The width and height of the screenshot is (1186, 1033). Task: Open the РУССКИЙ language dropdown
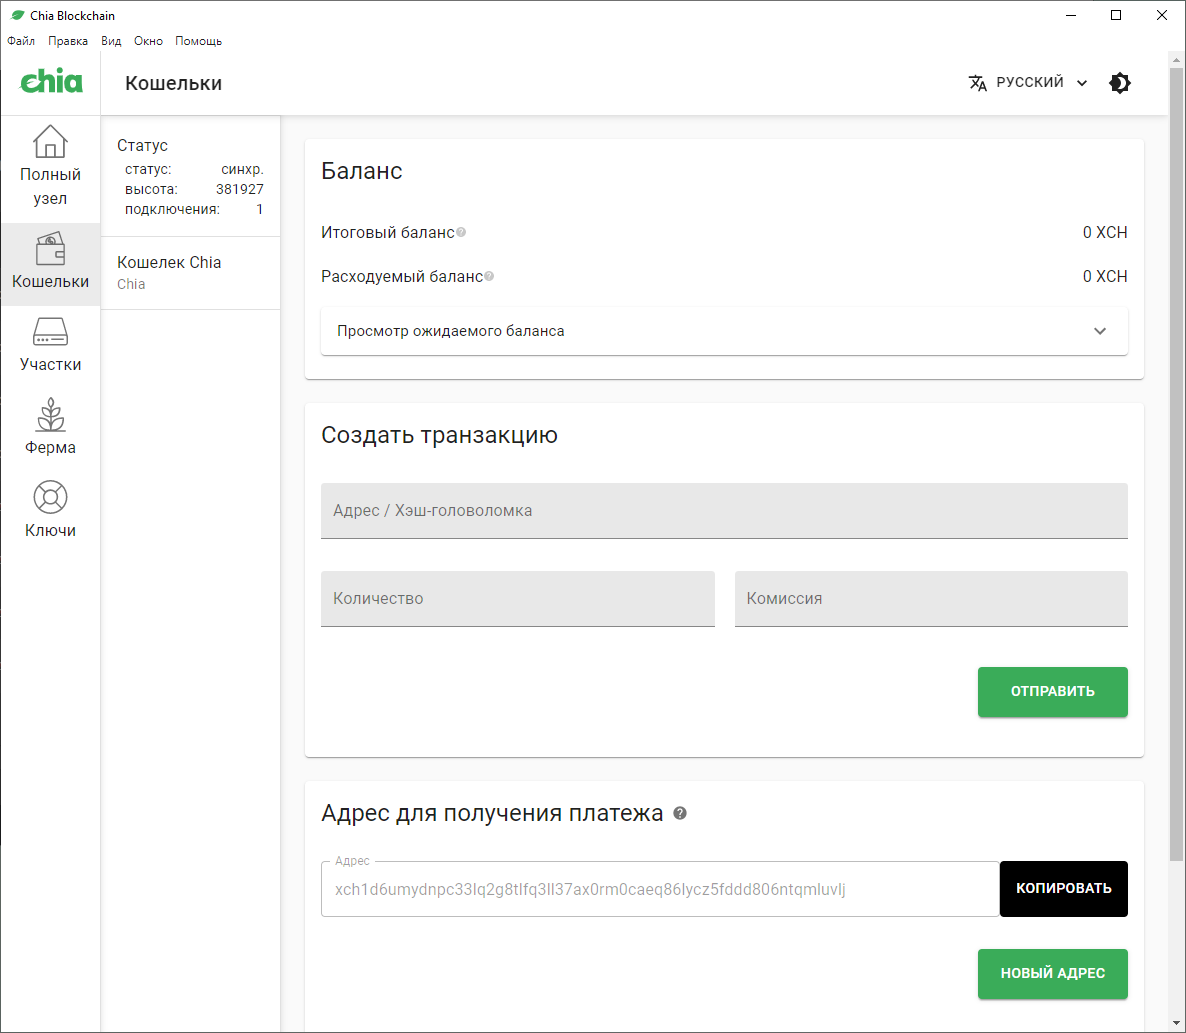click(1029, 82)
